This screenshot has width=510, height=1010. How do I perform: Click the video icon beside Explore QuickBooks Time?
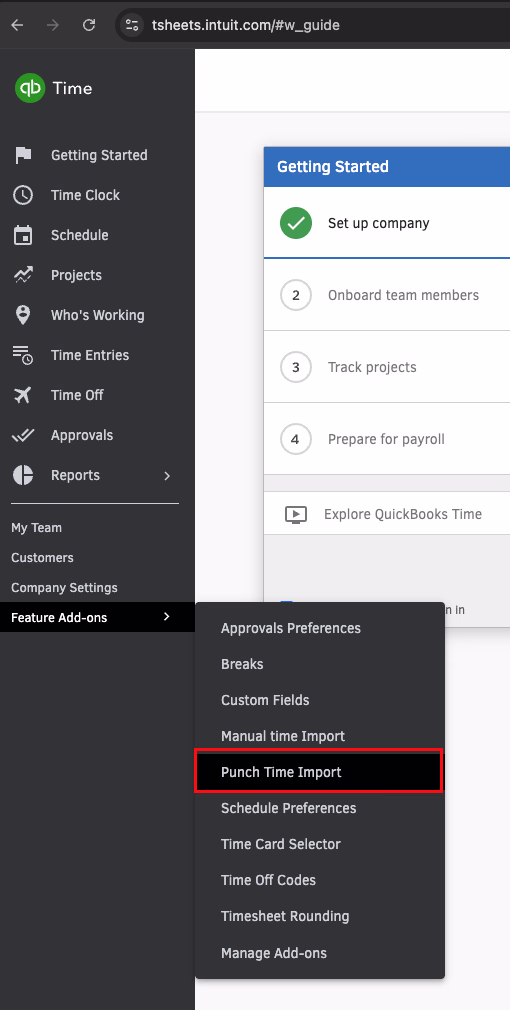click(296, 515)
